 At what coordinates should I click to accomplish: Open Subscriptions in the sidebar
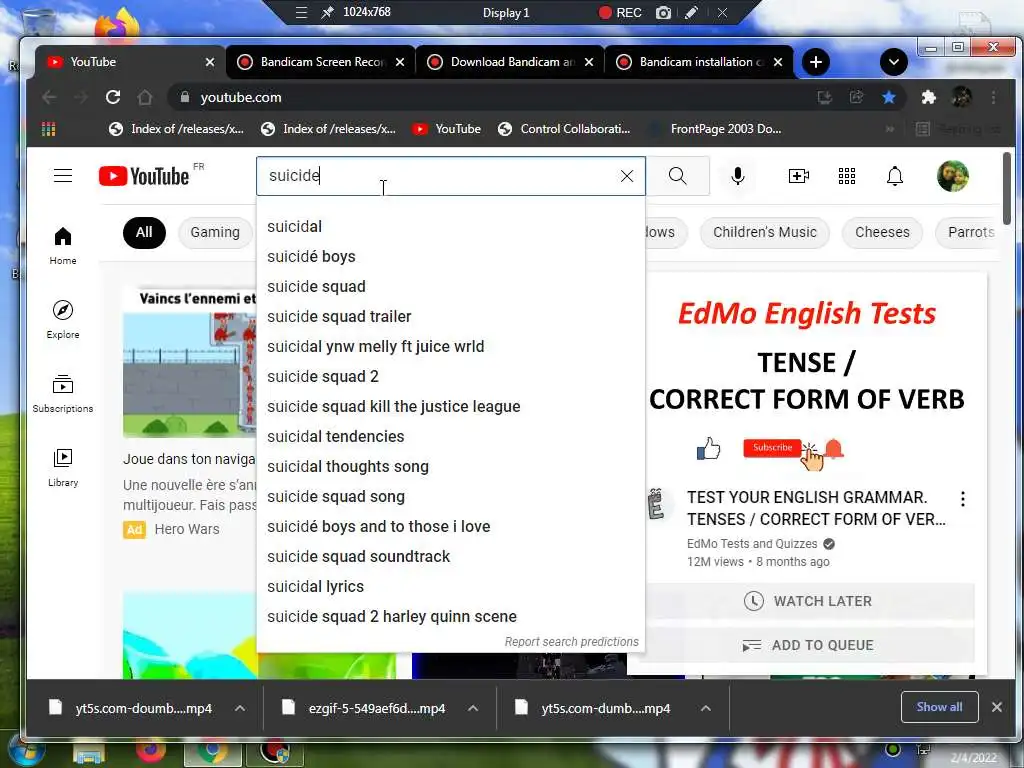point(63,394)
